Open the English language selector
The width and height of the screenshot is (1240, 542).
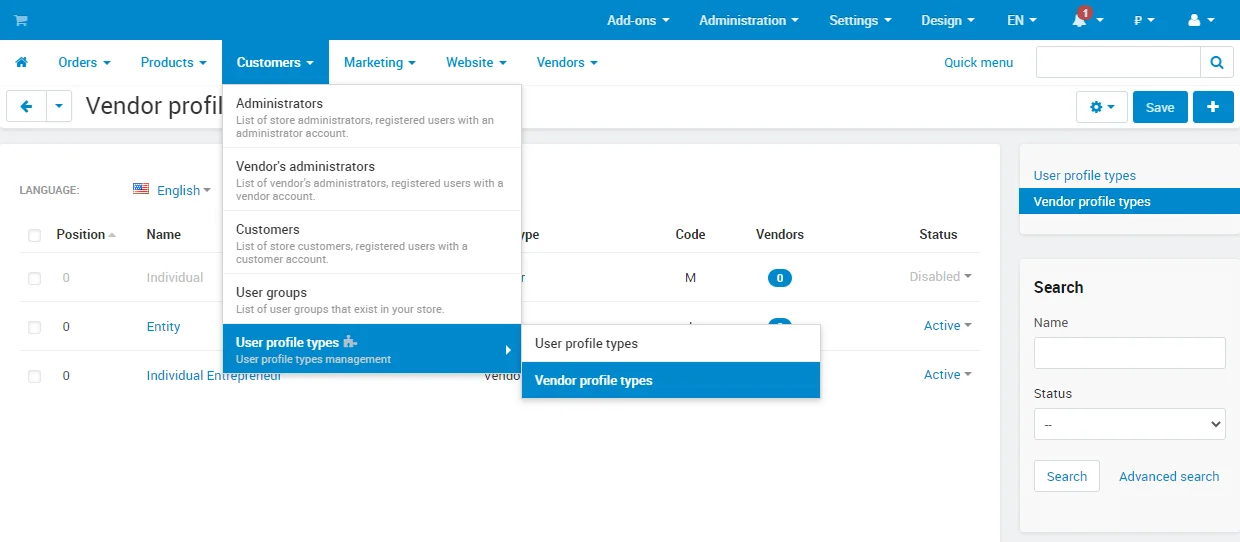point(172,190)
